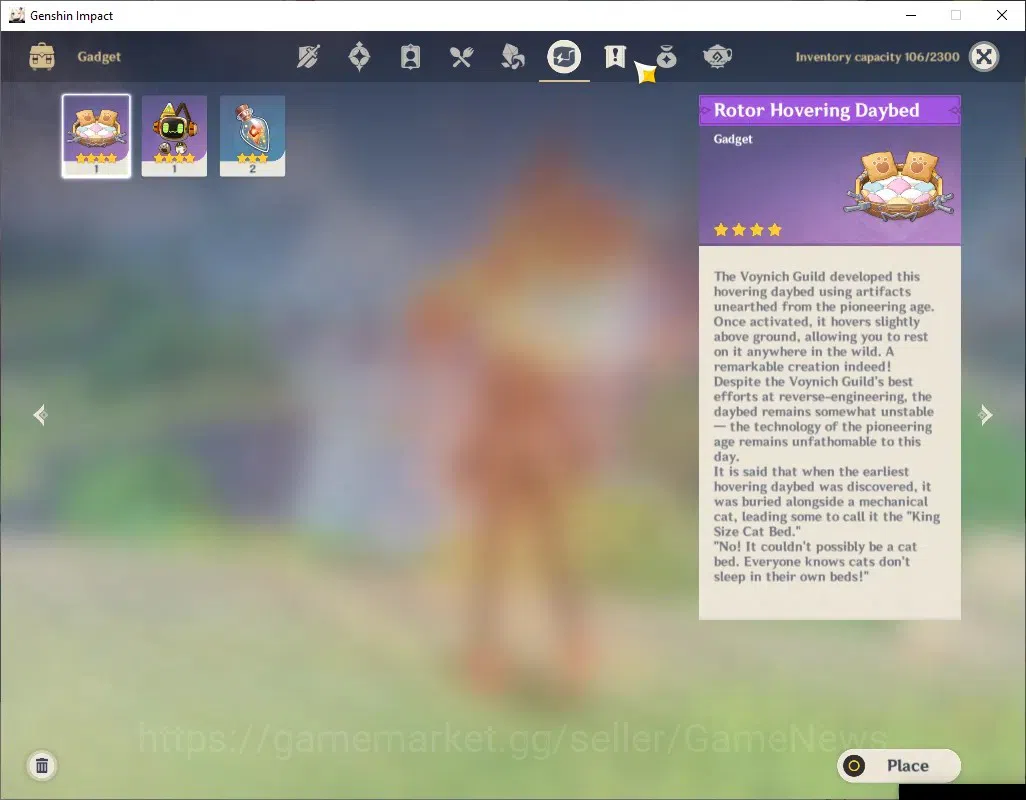Open the Precious Items tab
Image resolution: width=1026 pixels, height=800 pixels.
[666, 57]
